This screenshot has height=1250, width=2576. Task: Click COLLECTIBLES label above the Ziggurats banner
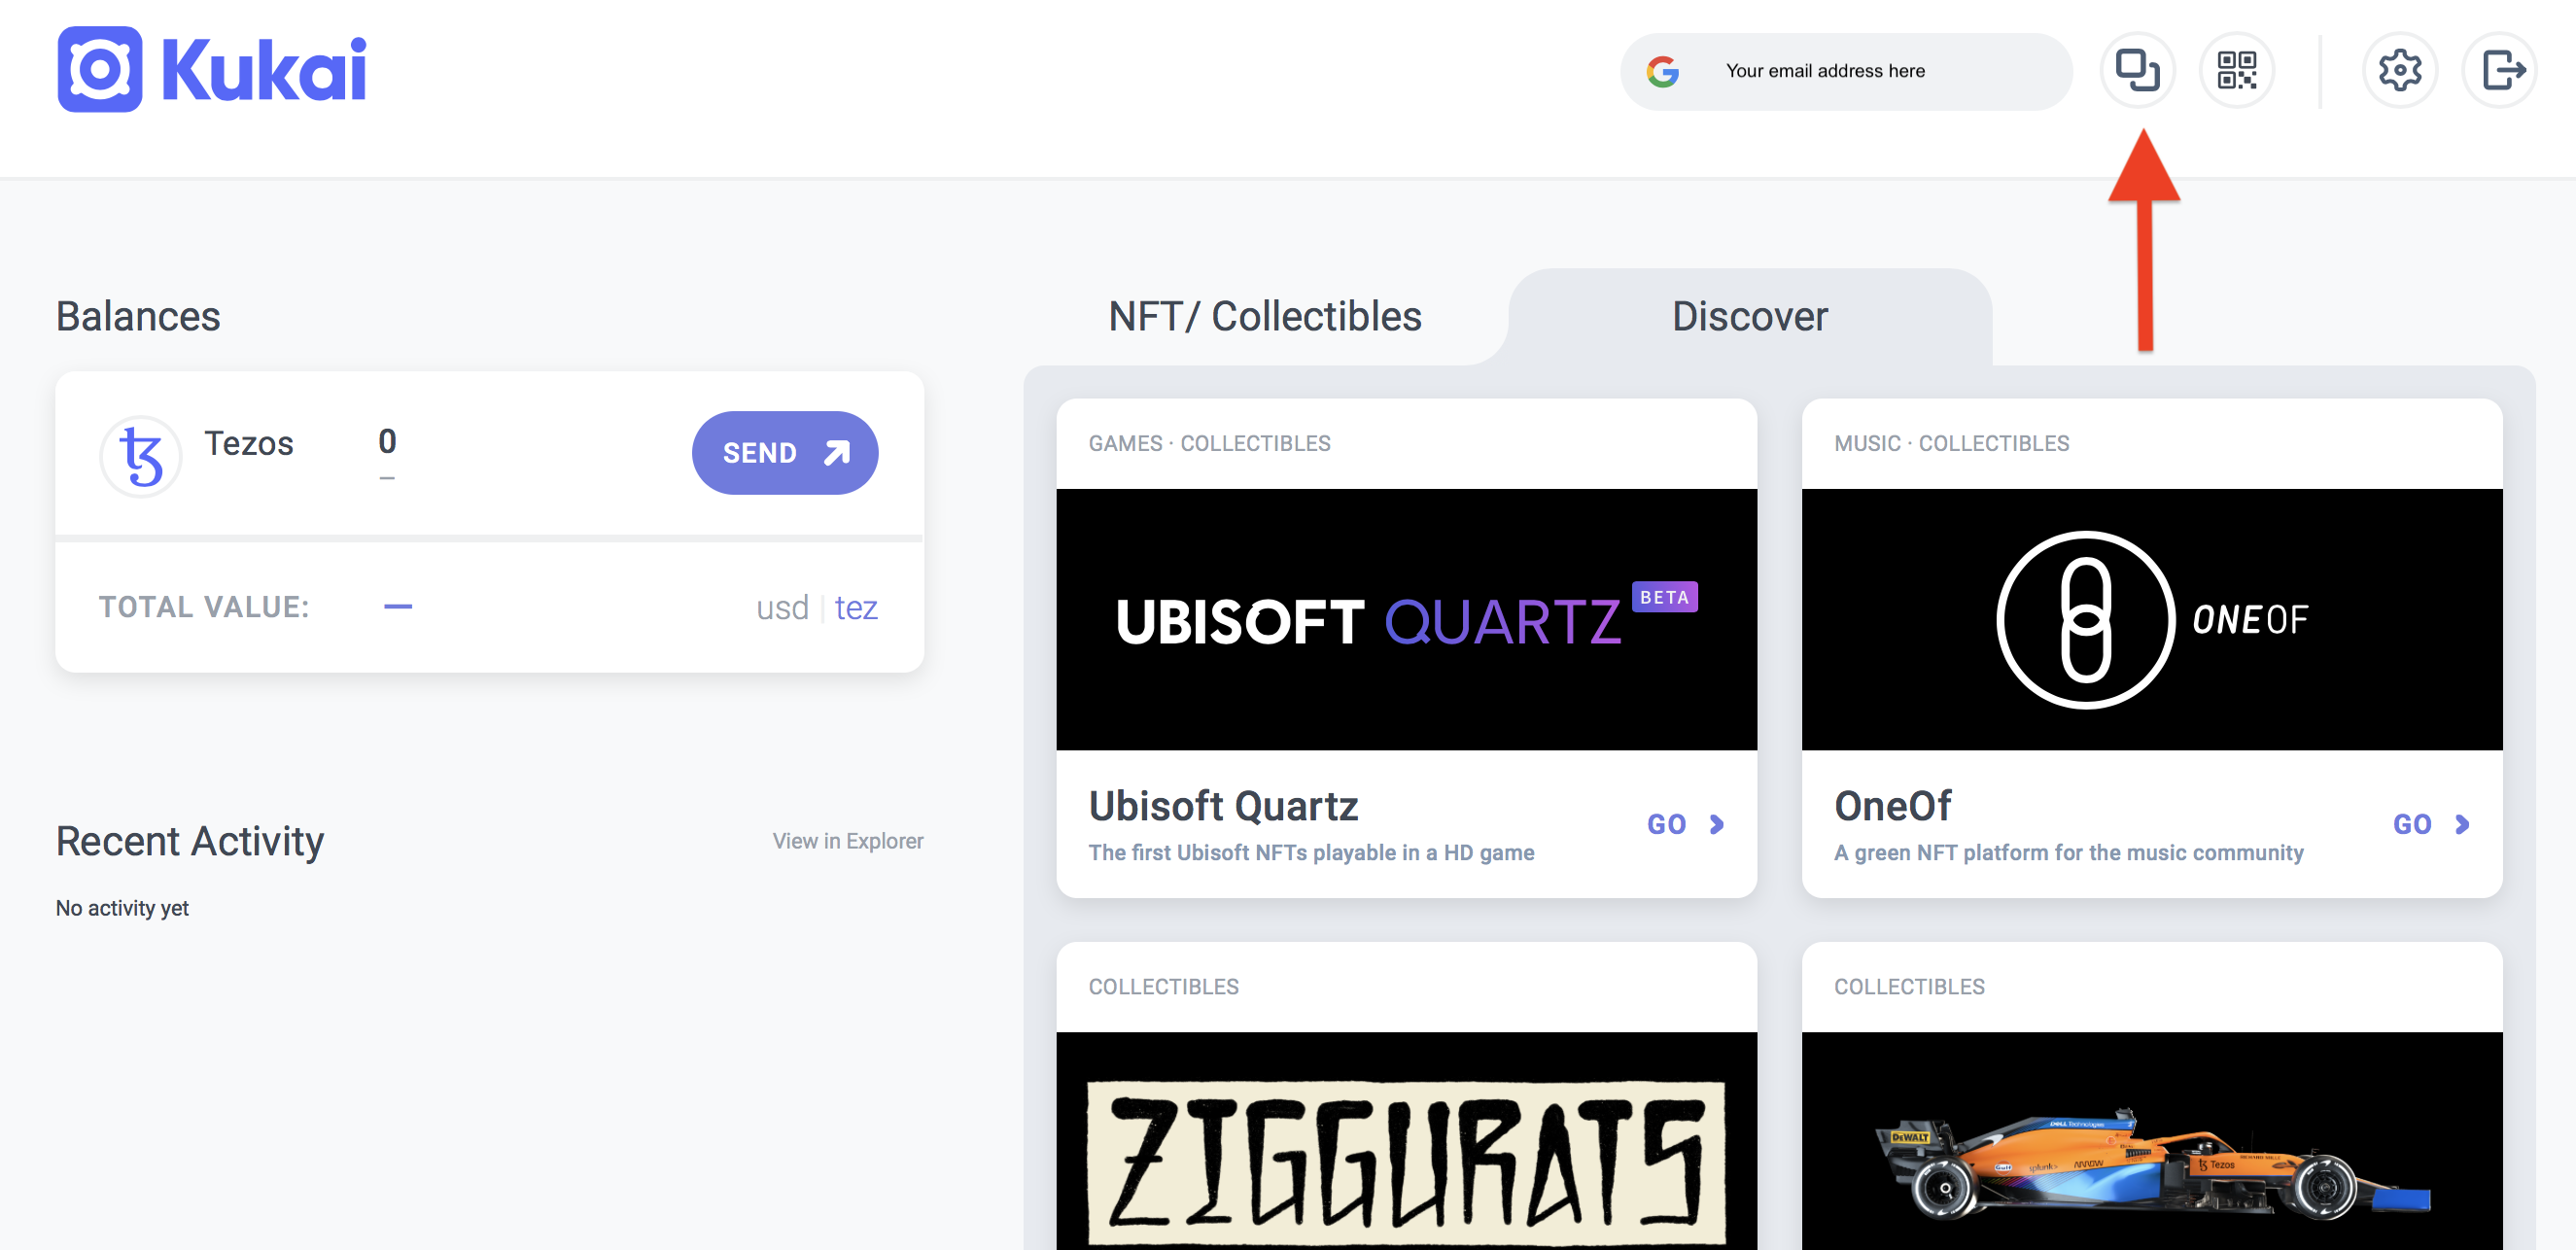[x=1163, y=987]
